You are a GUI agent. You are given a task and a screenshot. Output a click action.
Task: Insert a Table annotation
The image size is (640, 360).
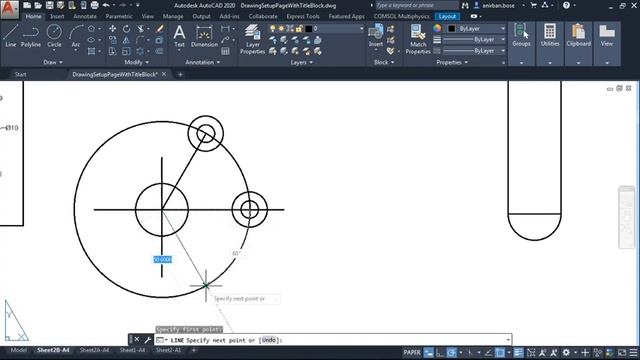pyautogui.click(x=225, y=51)
